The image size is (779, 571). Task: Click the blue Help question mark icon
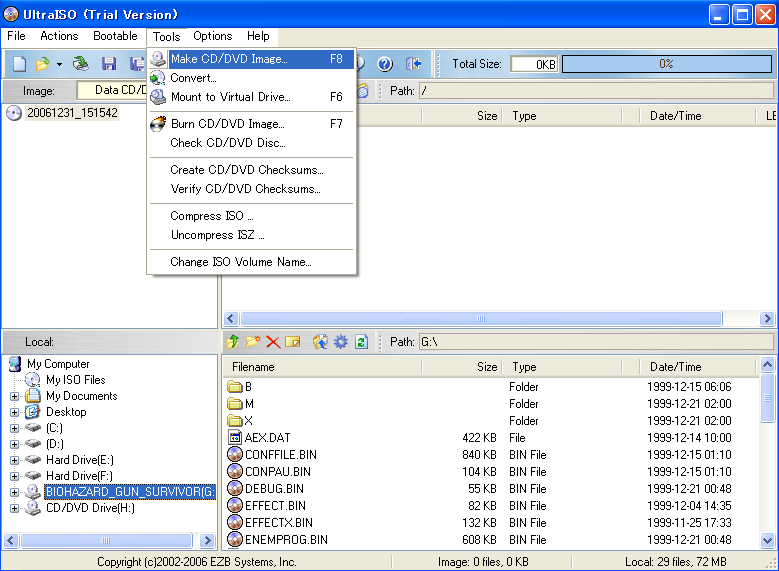pos(385,64)
